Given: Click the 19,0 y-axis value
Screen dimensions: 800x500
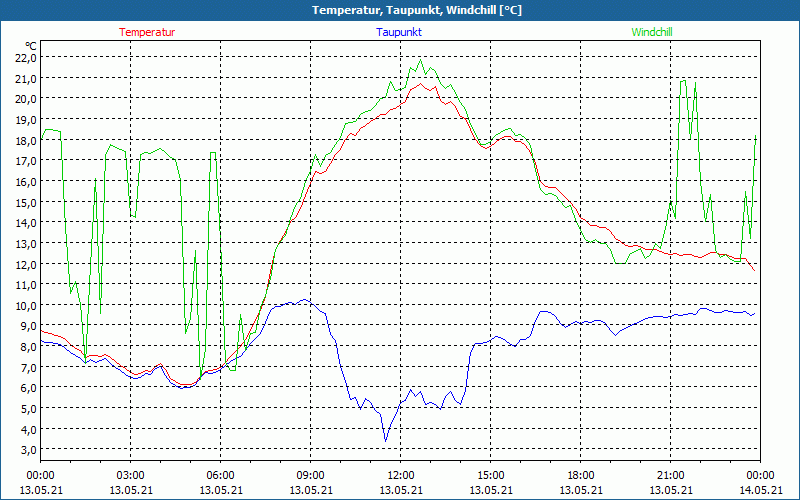Looking at the screenshot, I should point(26,119).
